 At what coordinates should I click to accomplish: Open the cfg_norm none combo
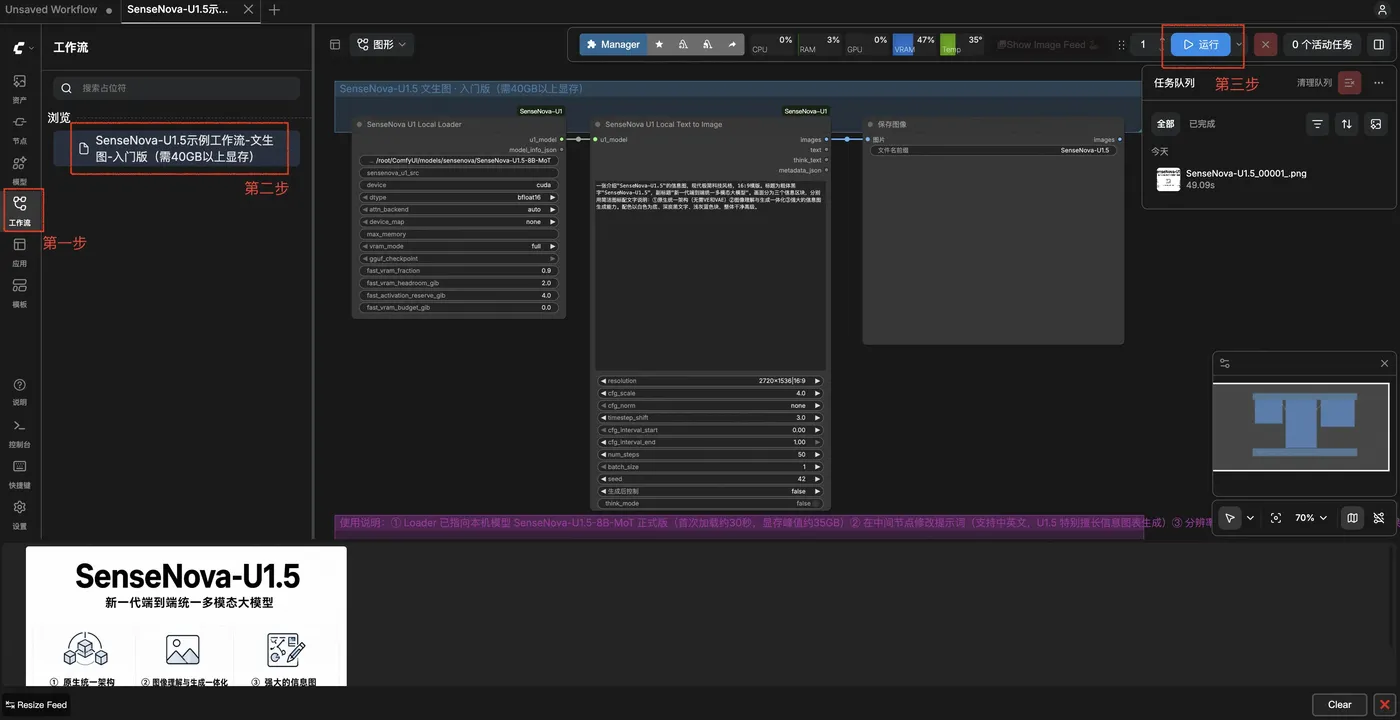pyautogui.click(x=710, y=406)
